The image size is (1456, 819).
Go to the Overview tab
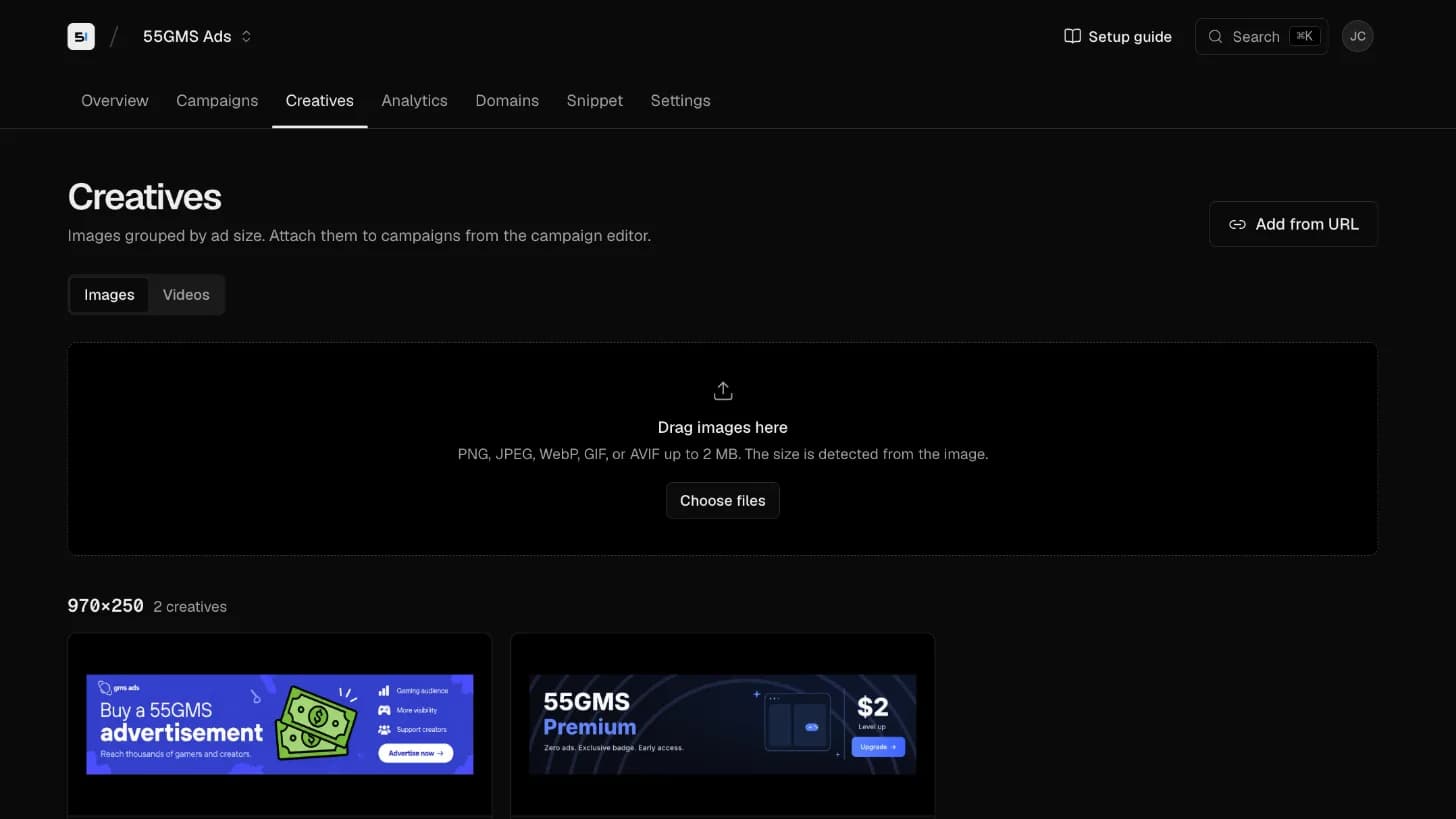pyautogui.click(x=115, y=100)
